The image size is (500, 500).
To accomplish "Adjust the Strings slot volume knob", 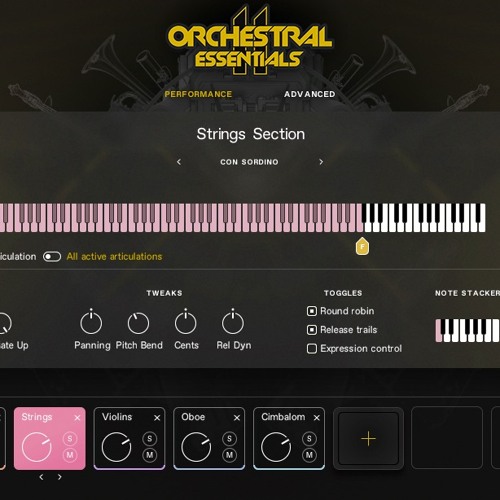I will coord(36,447).
